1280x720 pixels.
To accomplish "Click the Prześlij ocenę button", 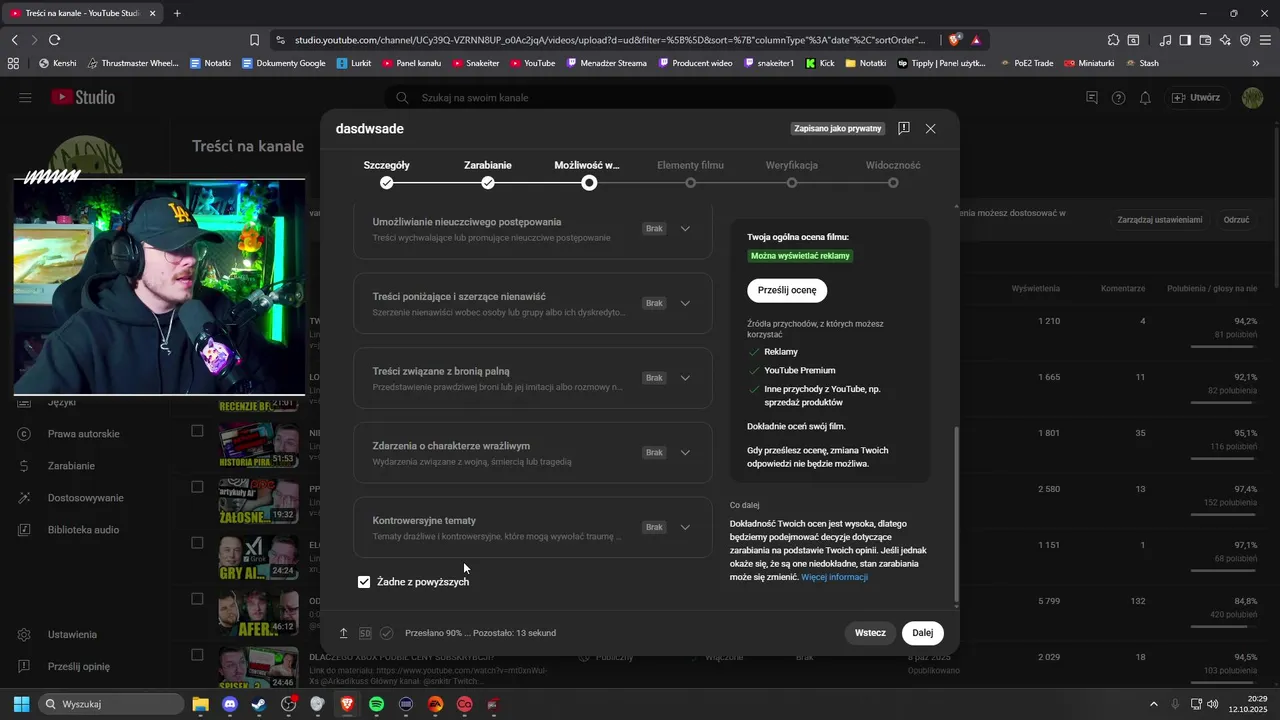I will 787,290.
